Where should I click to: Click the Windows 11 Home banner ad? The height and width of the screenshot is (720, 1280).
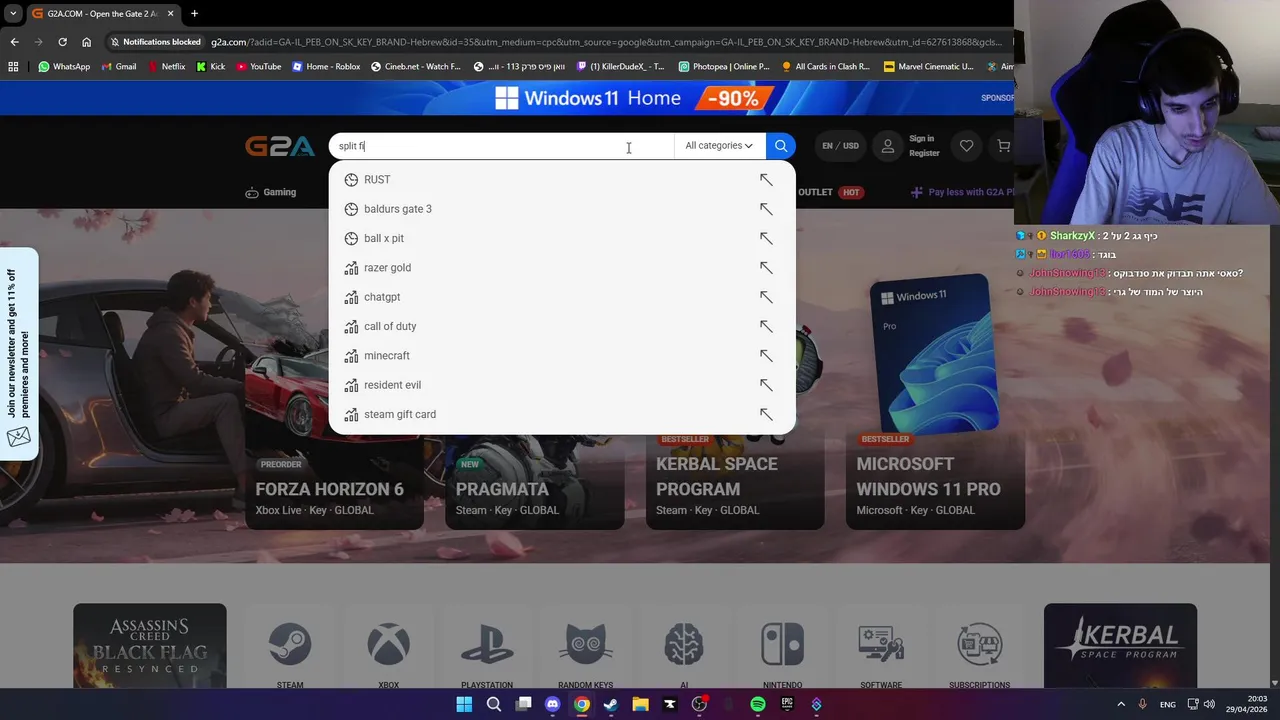(634, 98)
